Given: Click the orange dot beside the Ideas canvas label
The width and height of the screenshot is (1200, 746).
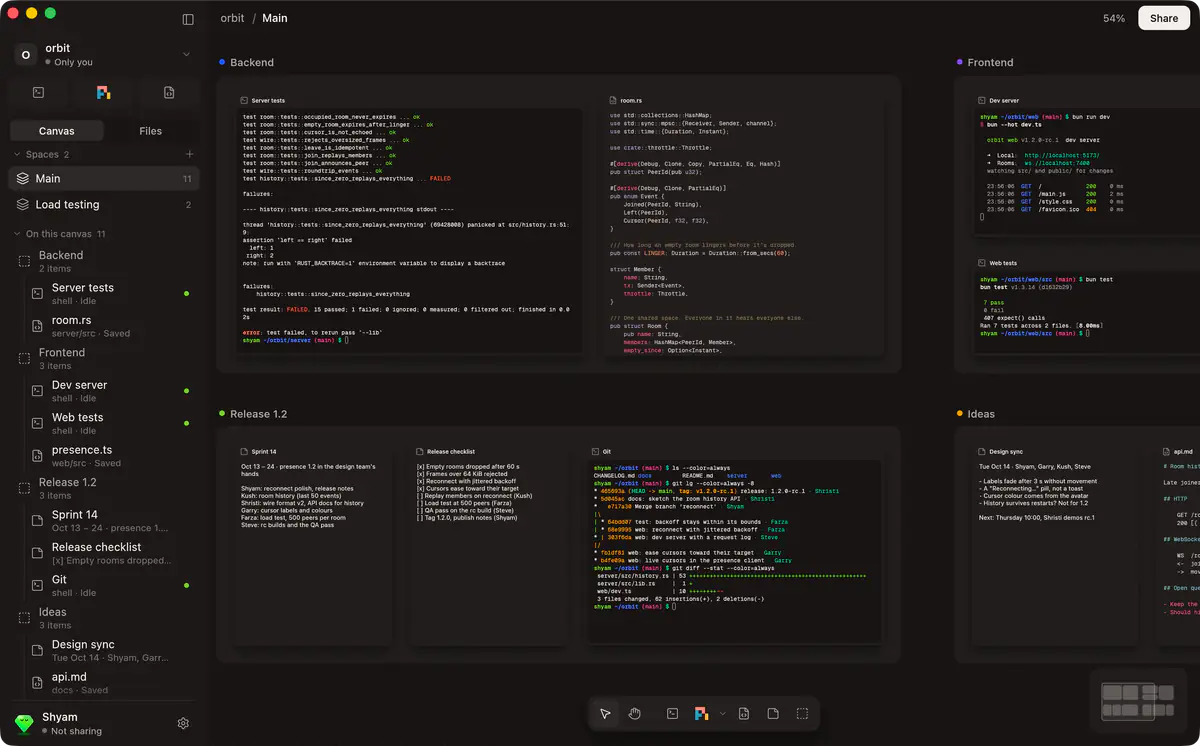Looking at the screenshot, I should point(960,414).
